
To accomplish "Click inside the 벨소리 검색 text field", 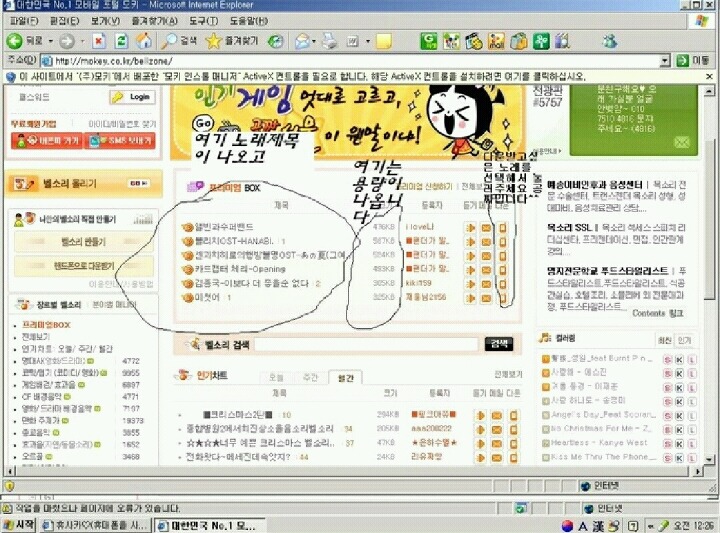I will click(x=366, y=344).
